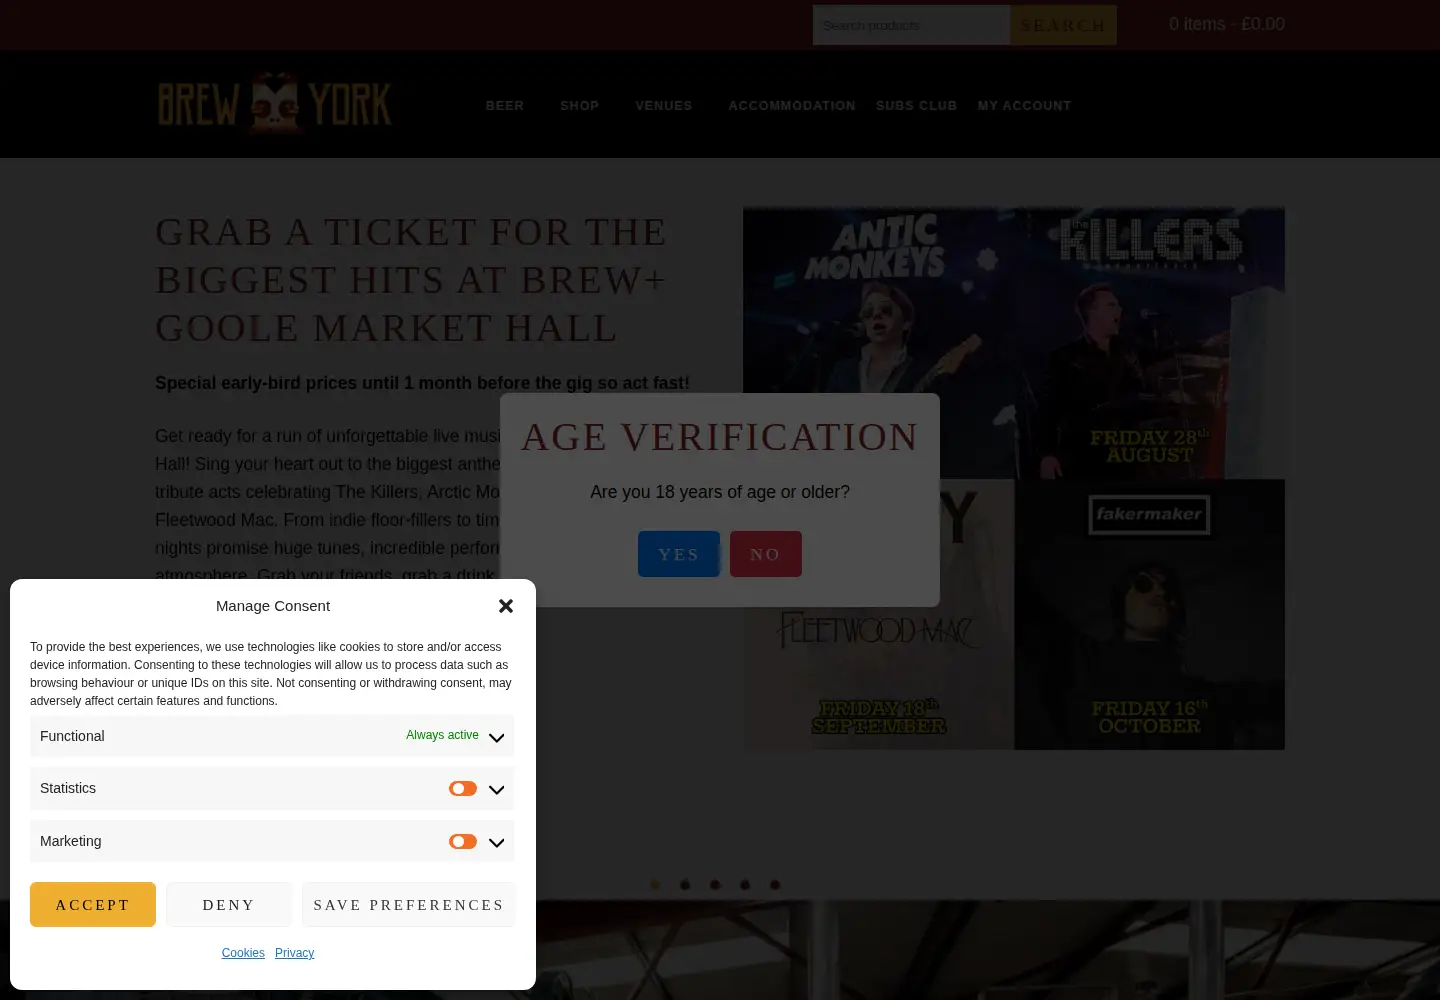The image size is (1440, 1000).
Task: Accept all cookies
Action: click(x=93, y=904)
